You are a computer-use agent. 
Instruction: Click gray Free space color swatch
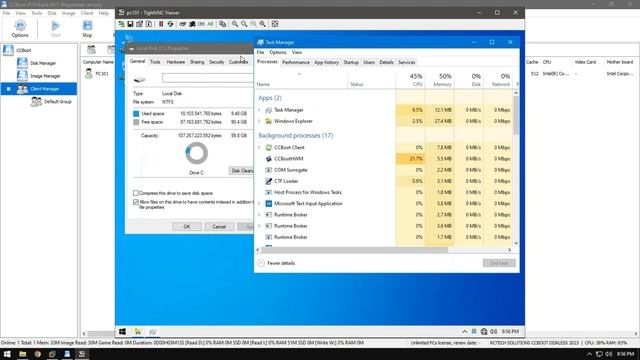pos(136,122)
